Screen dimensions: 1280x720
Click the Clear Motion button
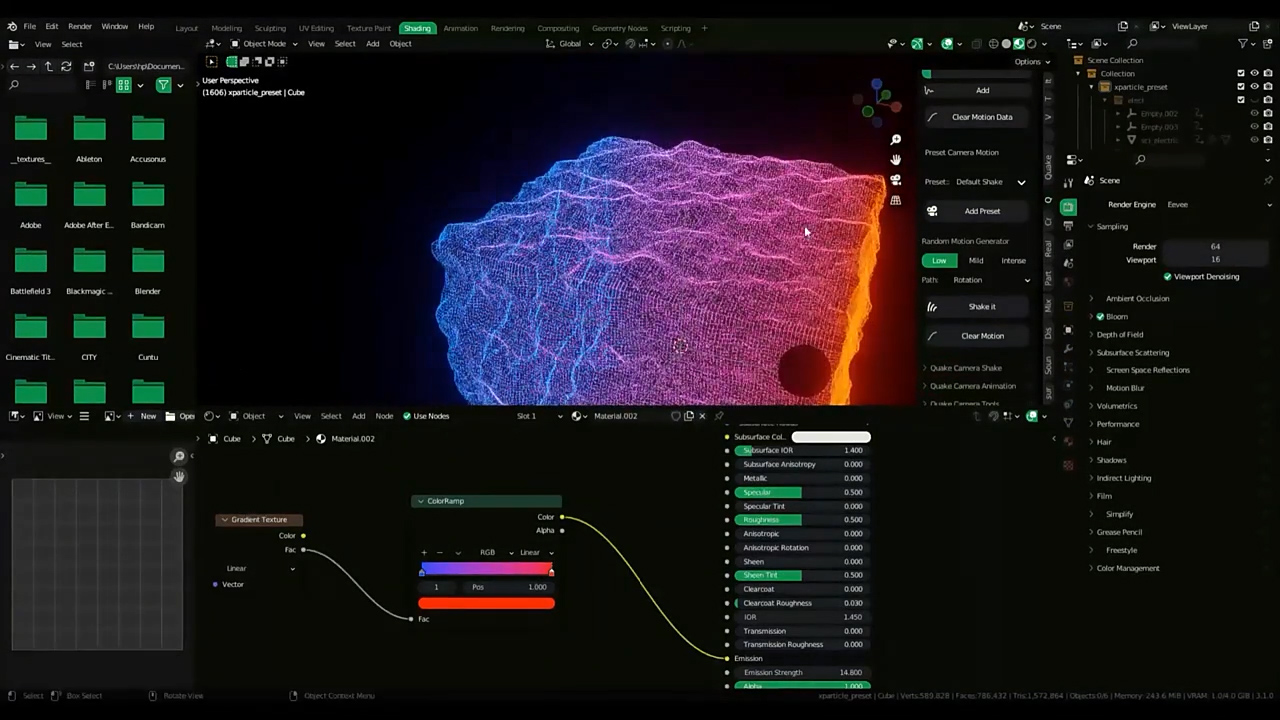coord(976,336)
